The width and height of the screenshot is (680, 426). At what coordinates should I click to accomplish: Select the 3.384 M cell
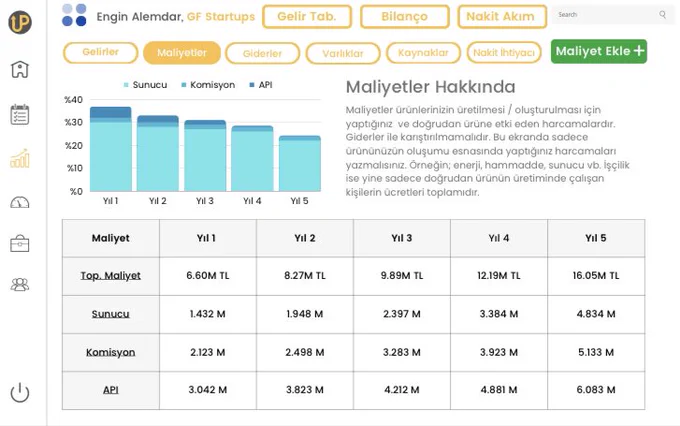[x=499, y=314]
